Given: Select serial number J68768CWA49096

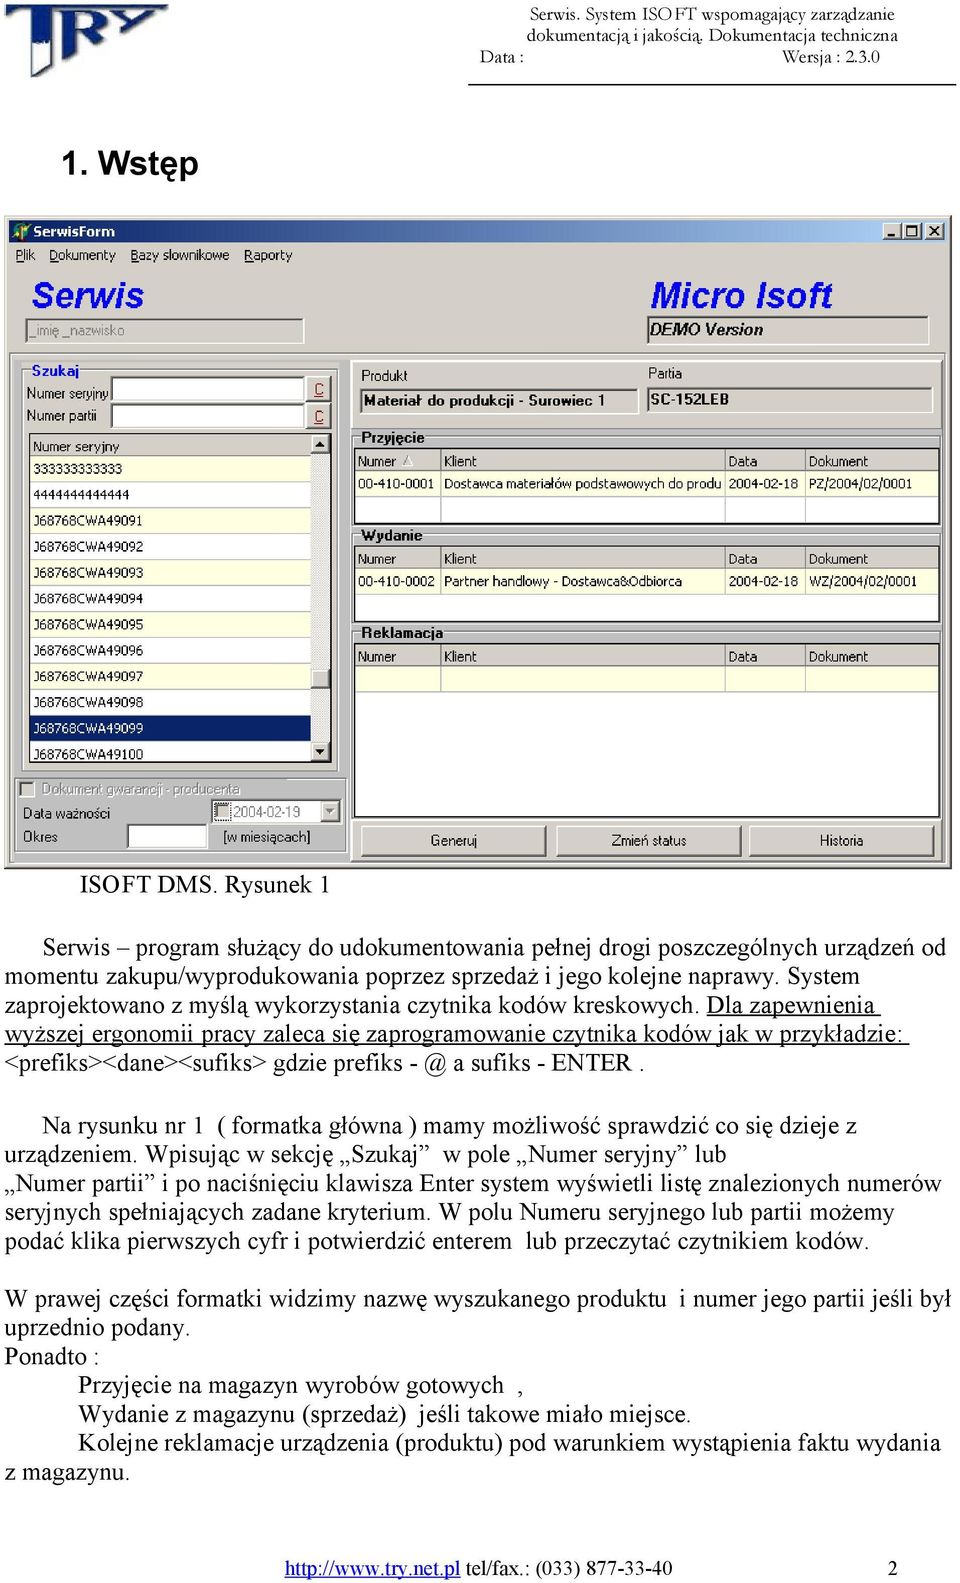Looking at the screenshot, I should tap(170, 650).
